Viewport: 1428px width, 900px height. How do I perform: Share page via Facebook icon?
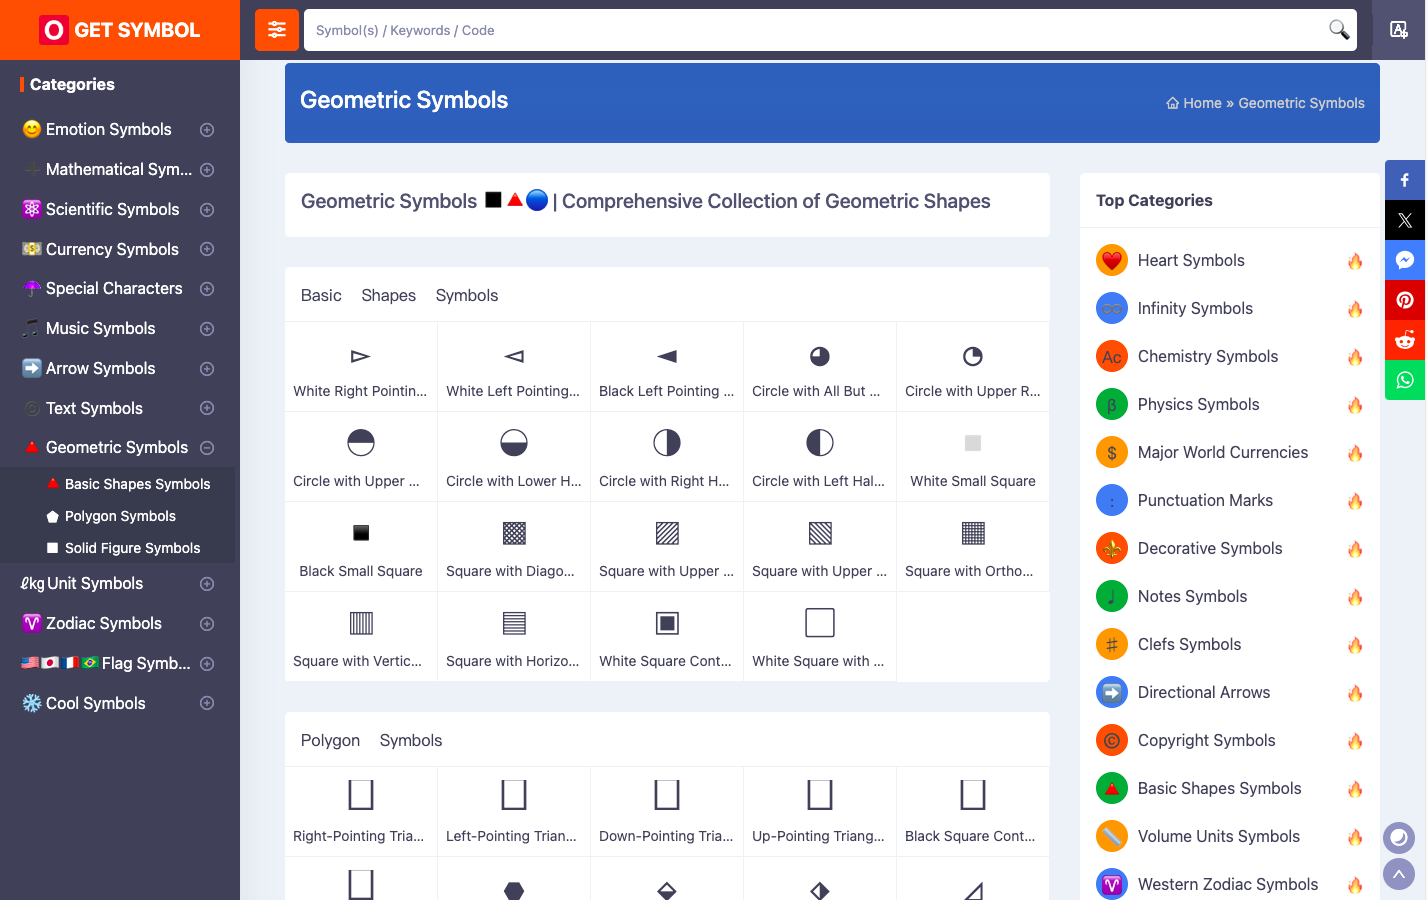click(1405, 180)
